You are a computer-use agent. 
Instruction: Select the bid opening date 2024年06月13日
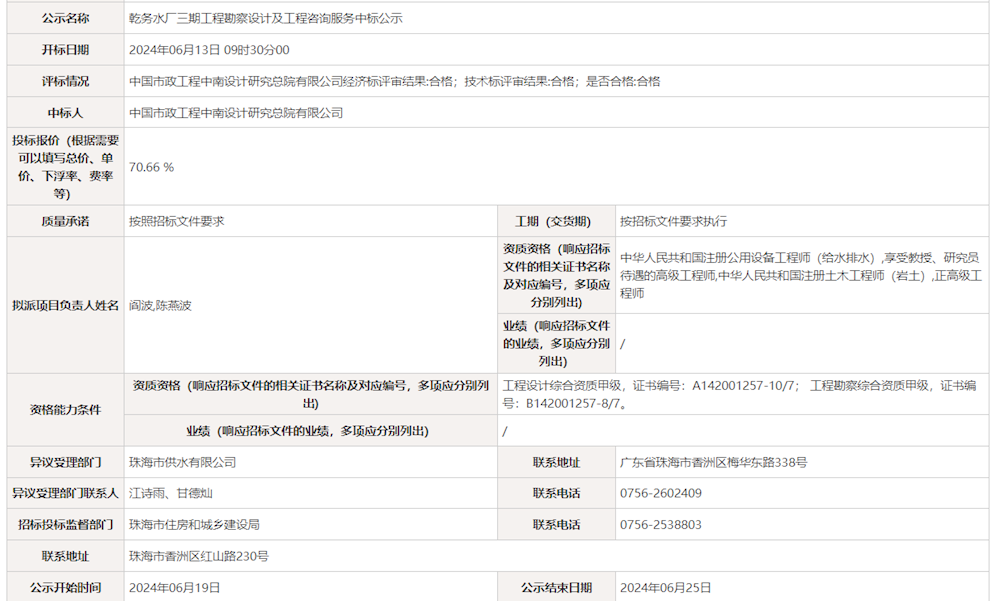pyautogui.click(x=210, y=48)
